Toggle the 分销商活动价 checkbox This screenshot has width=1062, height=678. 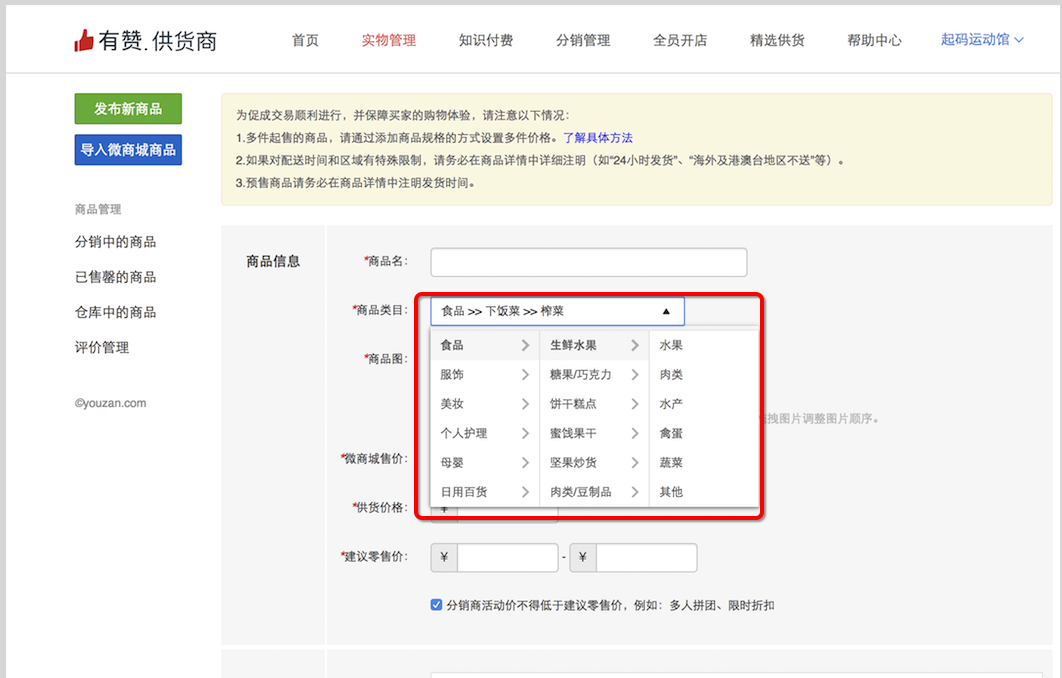[436, 605]
